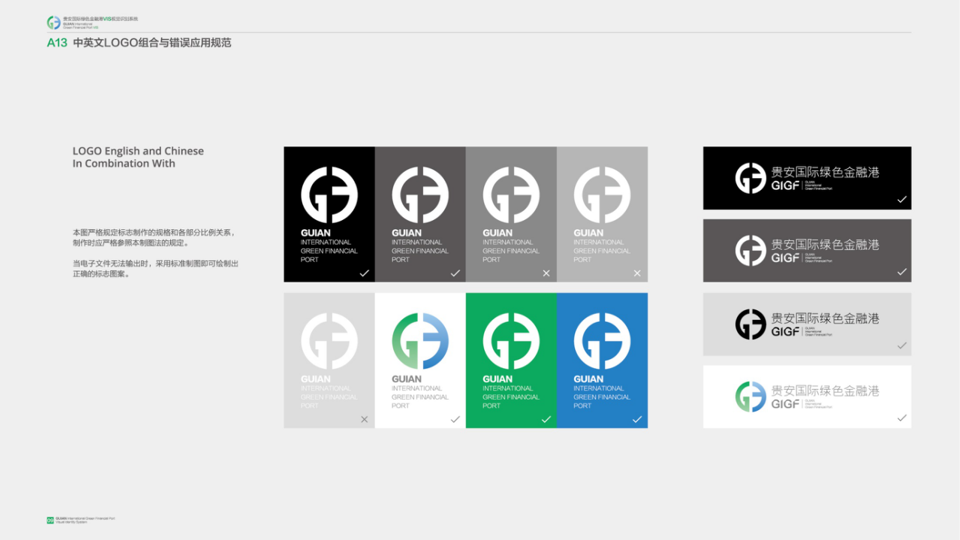Click the G emblem on dark gray tile
This screenshot has height=540, width=960.
420,195
